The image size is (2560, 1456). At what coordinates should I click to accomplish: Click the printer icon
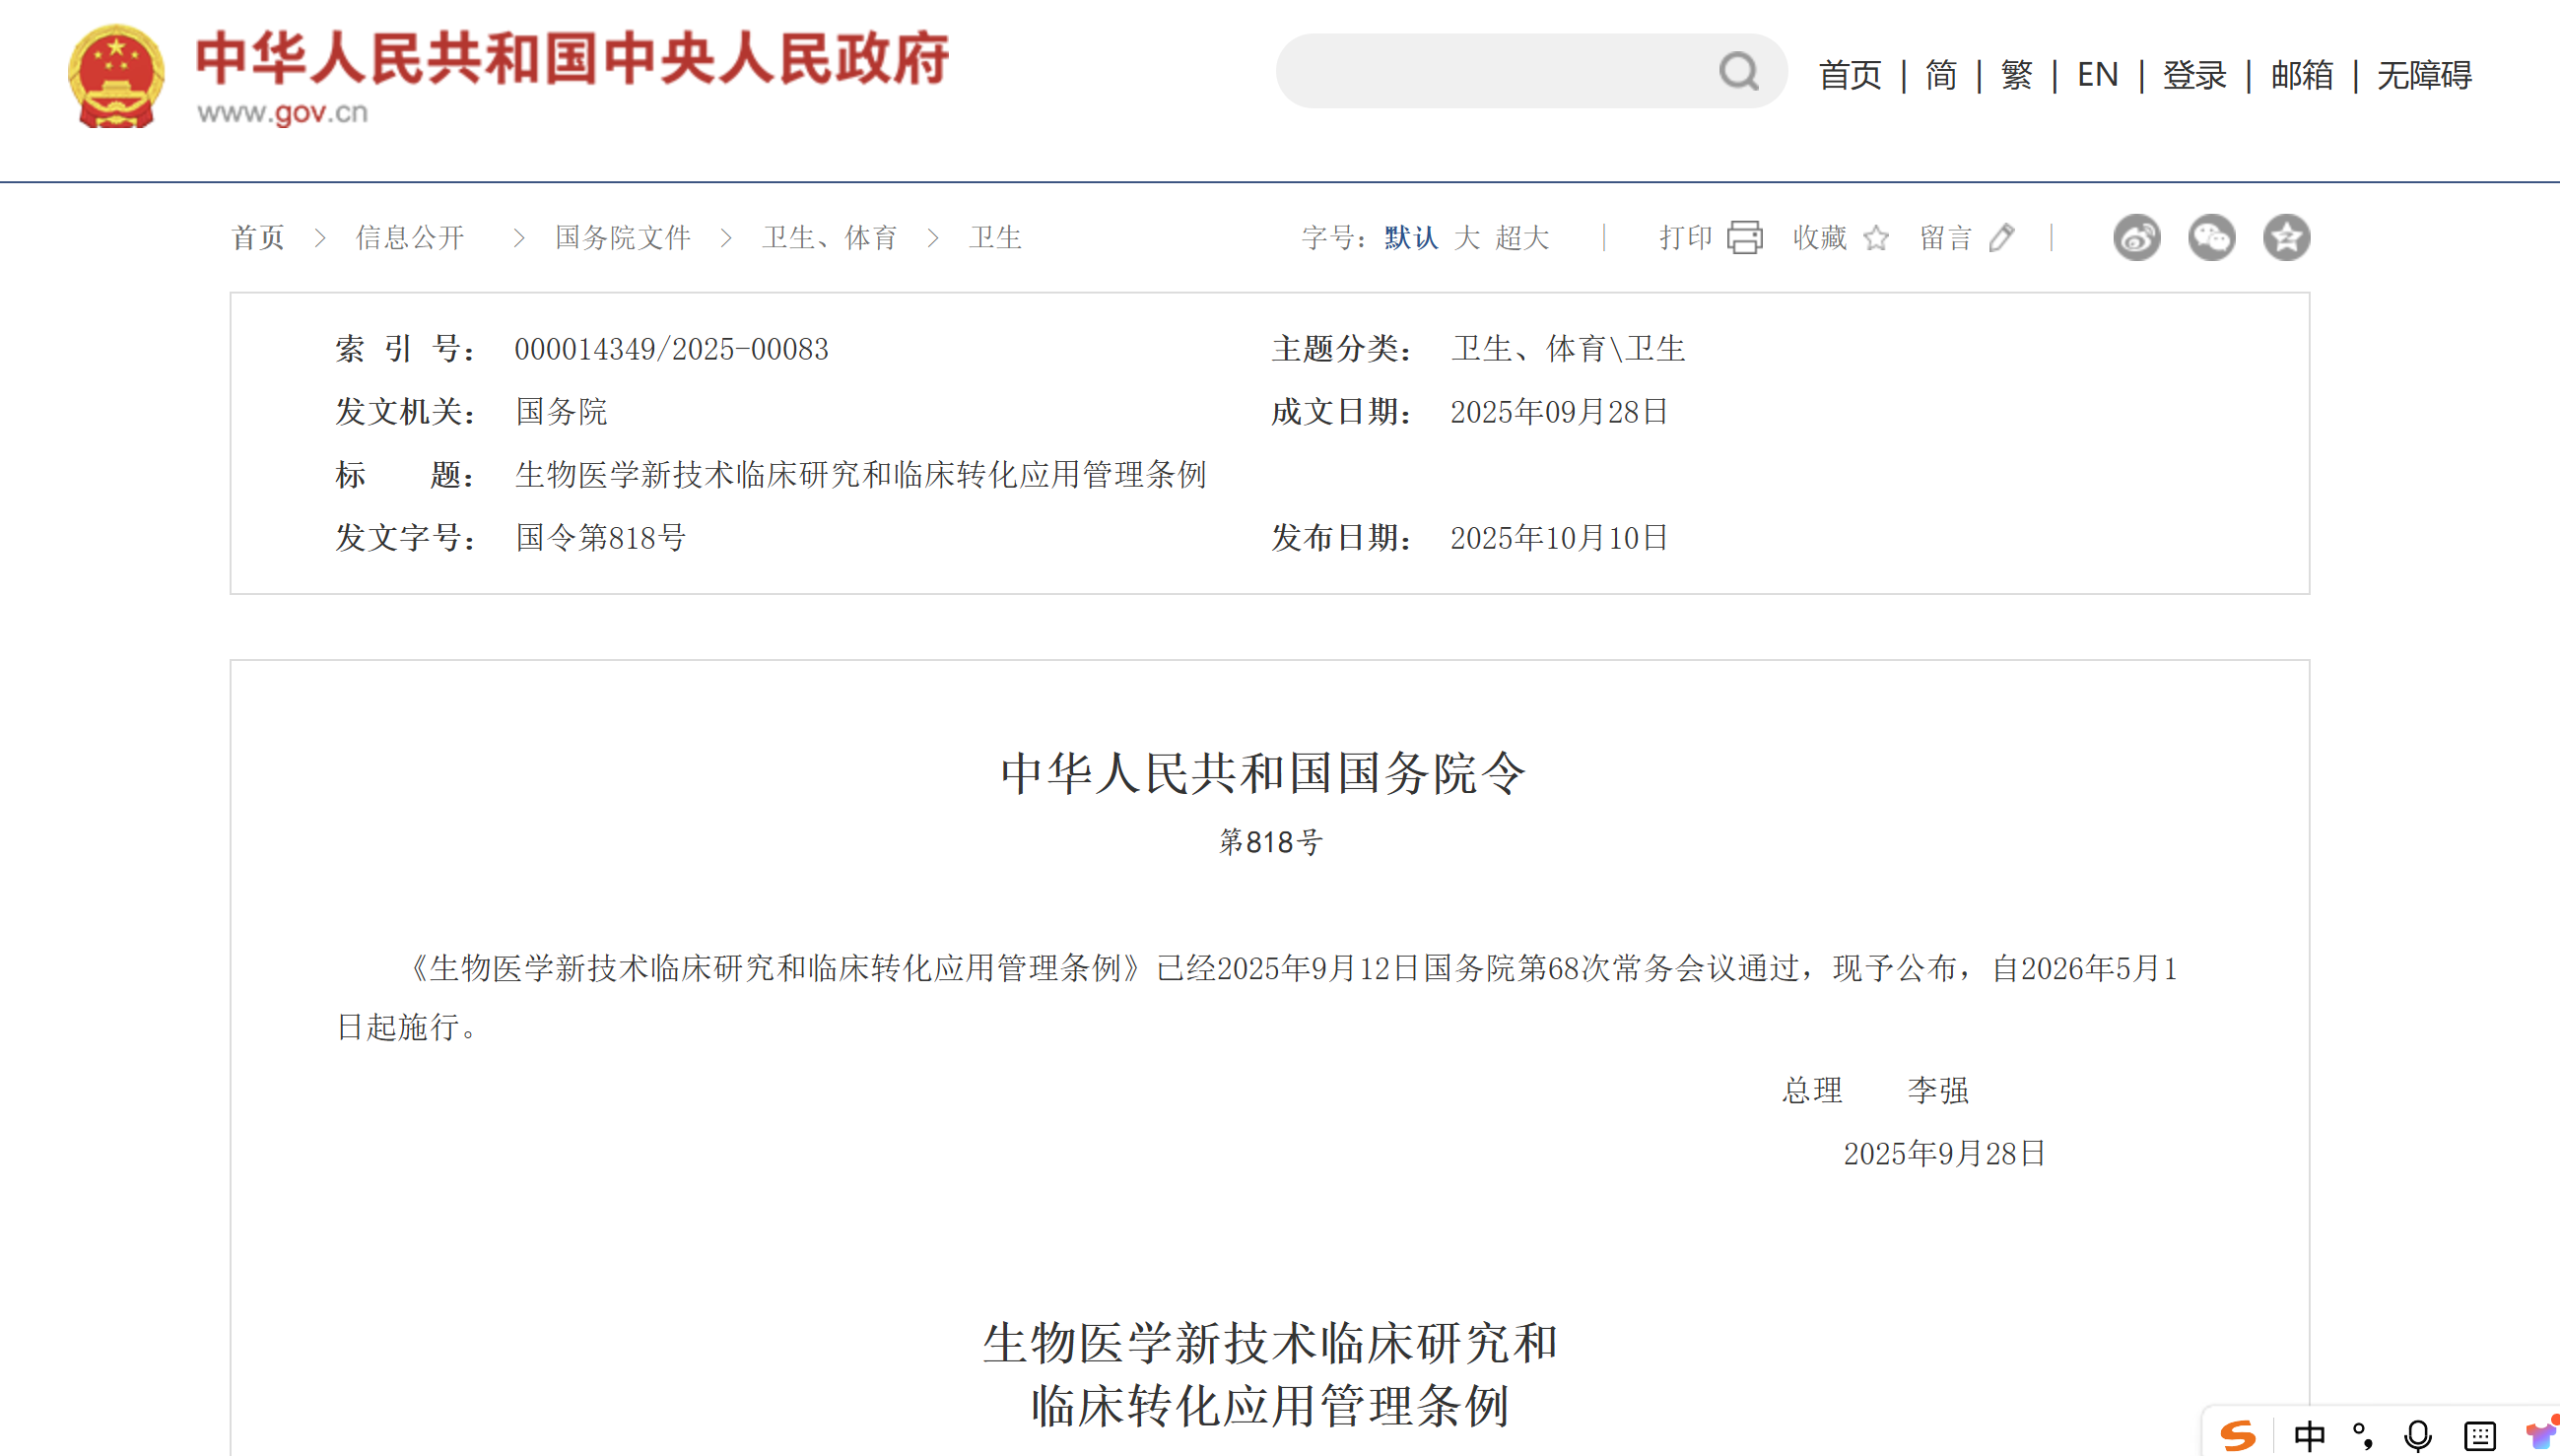1744,238
